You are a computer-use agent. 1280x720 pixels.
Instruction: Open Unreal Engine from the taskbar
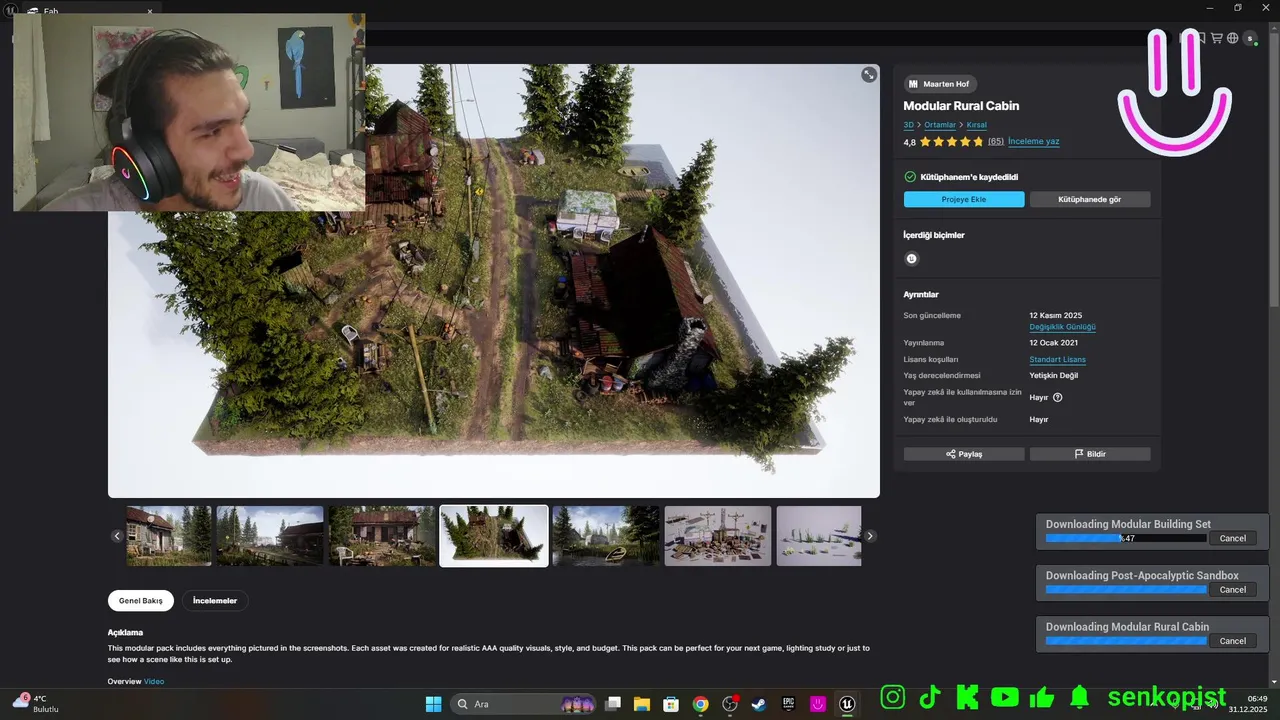[848, 704]
